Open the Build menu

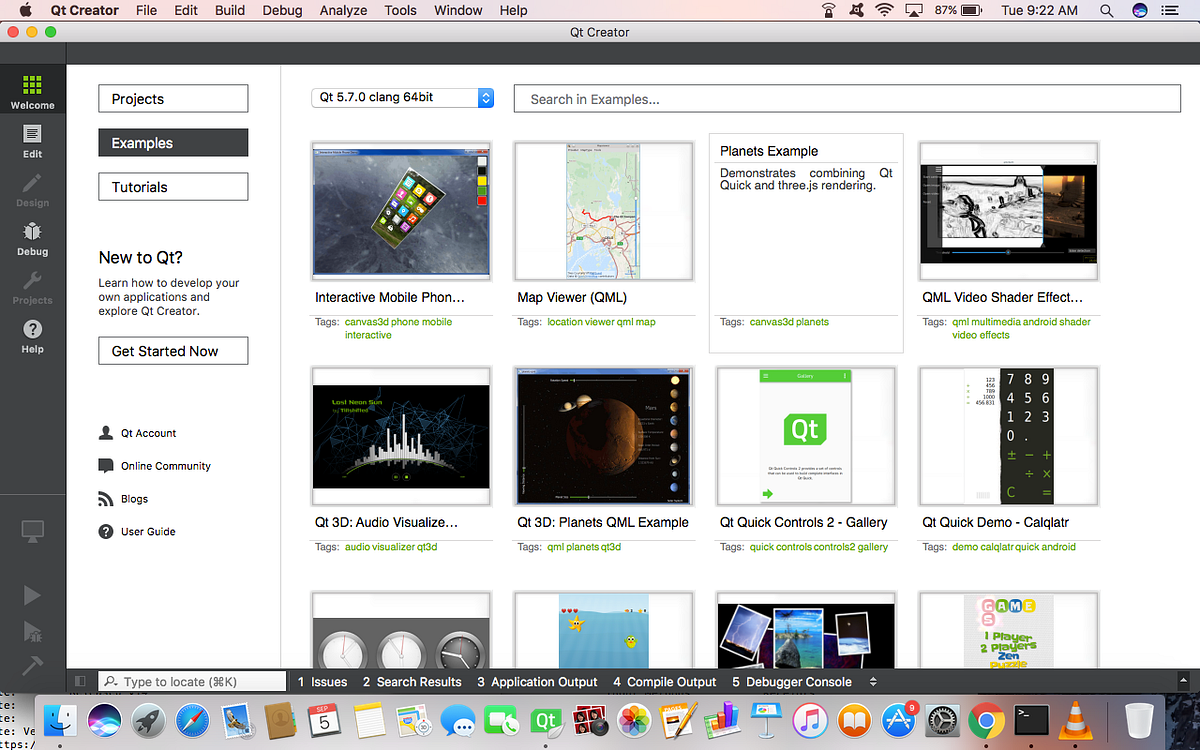pyautogui.click(x=230, y=10)
